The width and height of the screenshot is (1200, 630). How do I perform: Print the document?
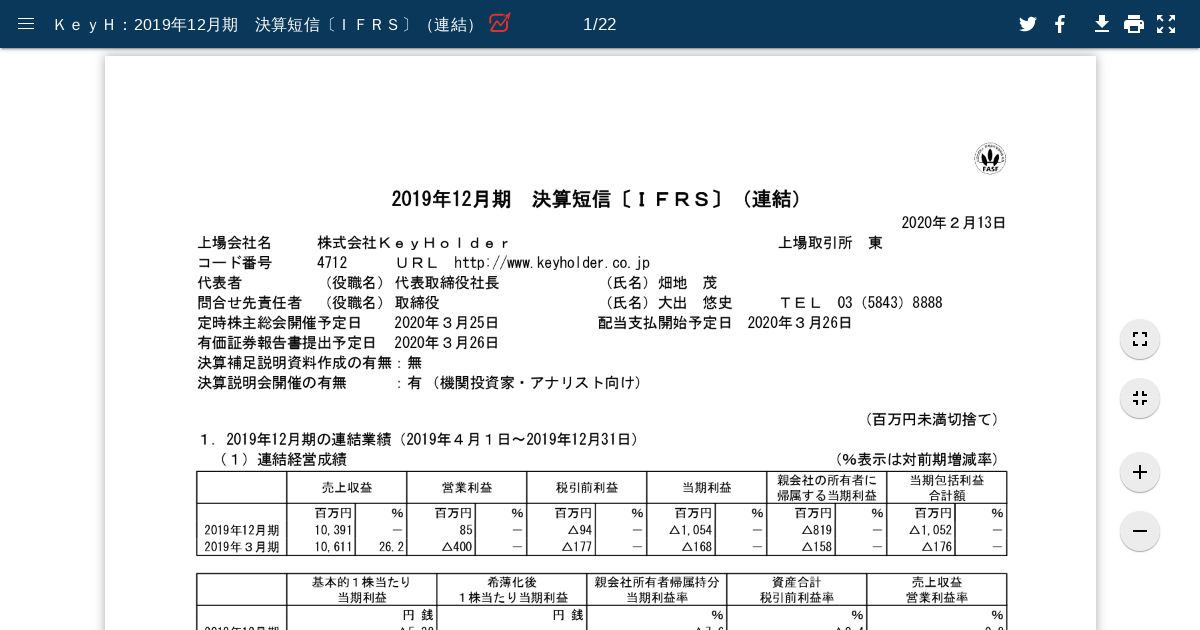tap(1134, 24)
